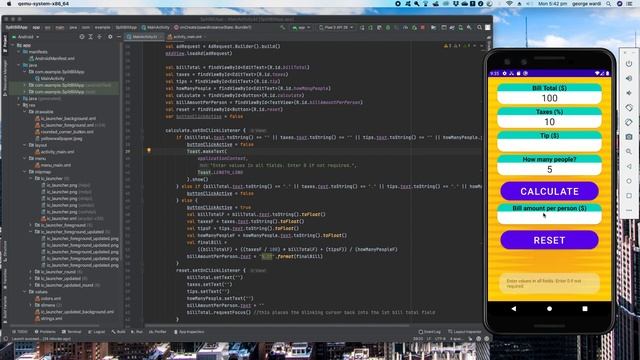The width and height of the screenshot is (640, 360).
Task: Click the Stop red square toolbar icon
Action: click(x=423, y=27)
